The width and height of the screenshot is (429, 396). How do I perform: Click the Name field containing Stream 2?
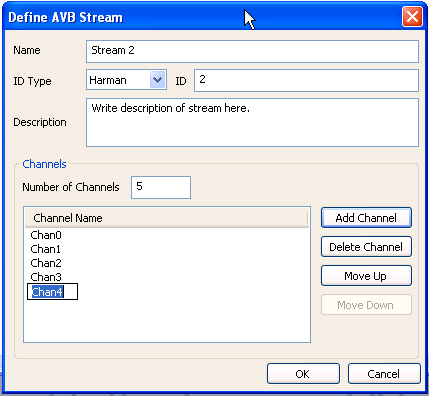[x=252, y=51]
